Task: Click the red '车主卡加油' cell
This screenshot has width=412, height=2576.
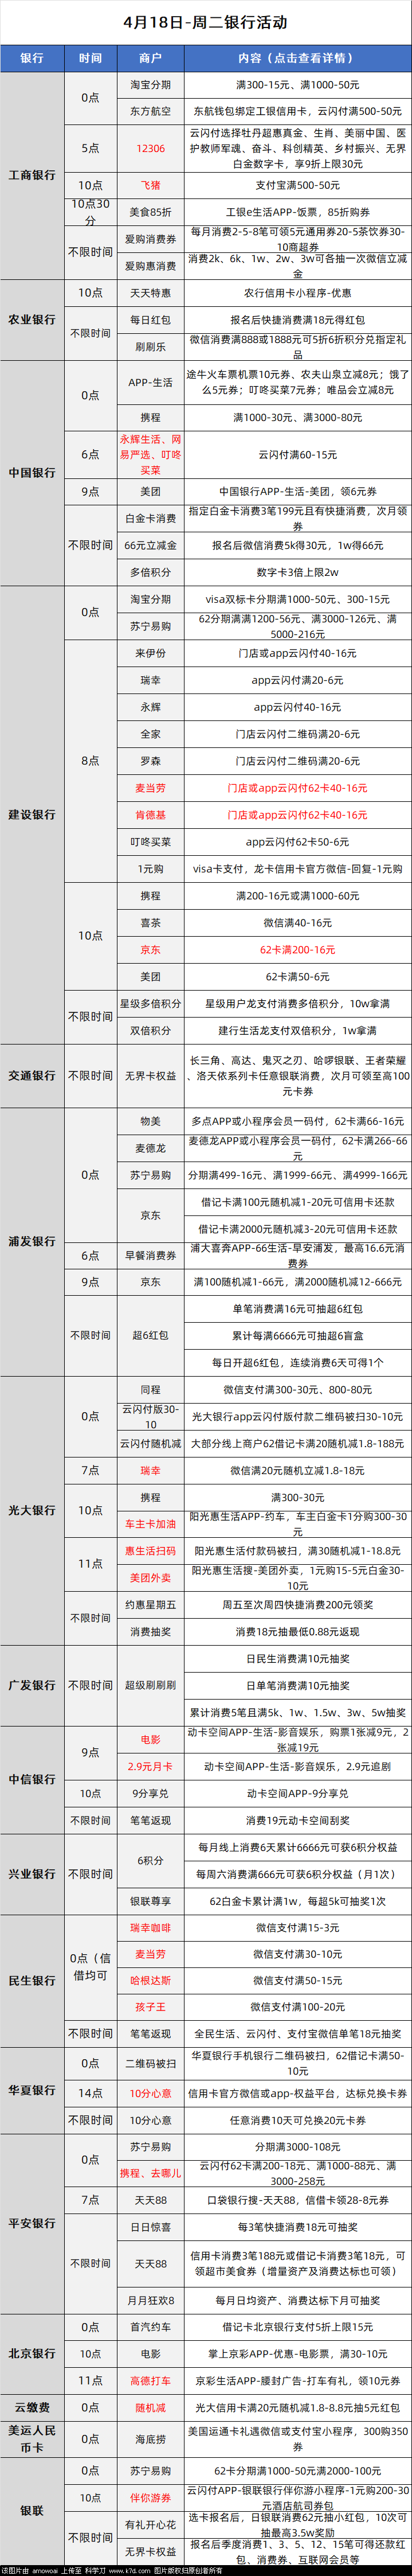Action: click(x=150, y=1524)
